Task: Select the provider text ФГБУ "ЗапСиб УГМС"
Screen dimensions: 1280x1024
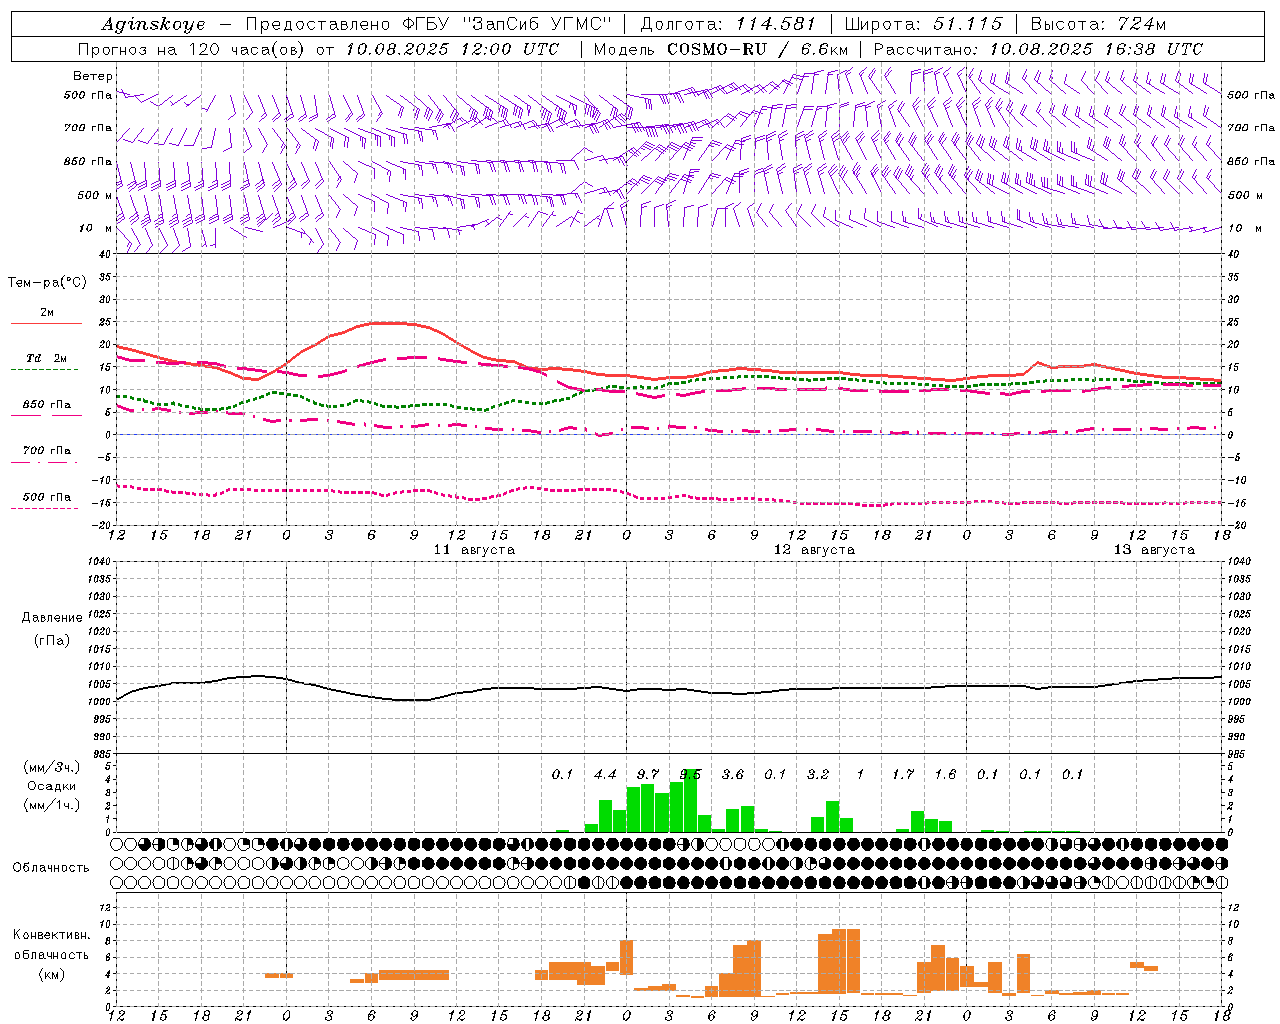Action: coord(506,24)
